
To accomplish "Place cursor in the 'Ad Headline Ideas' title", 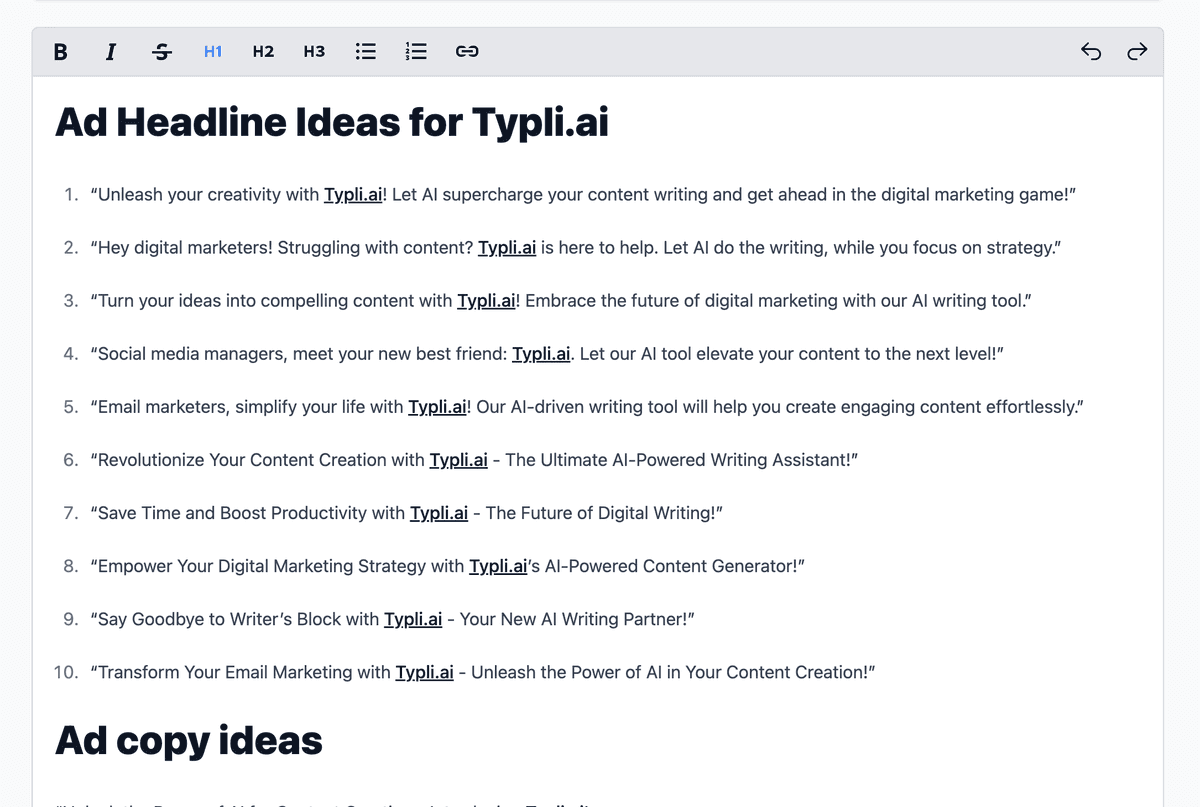I will click(330, 122).
